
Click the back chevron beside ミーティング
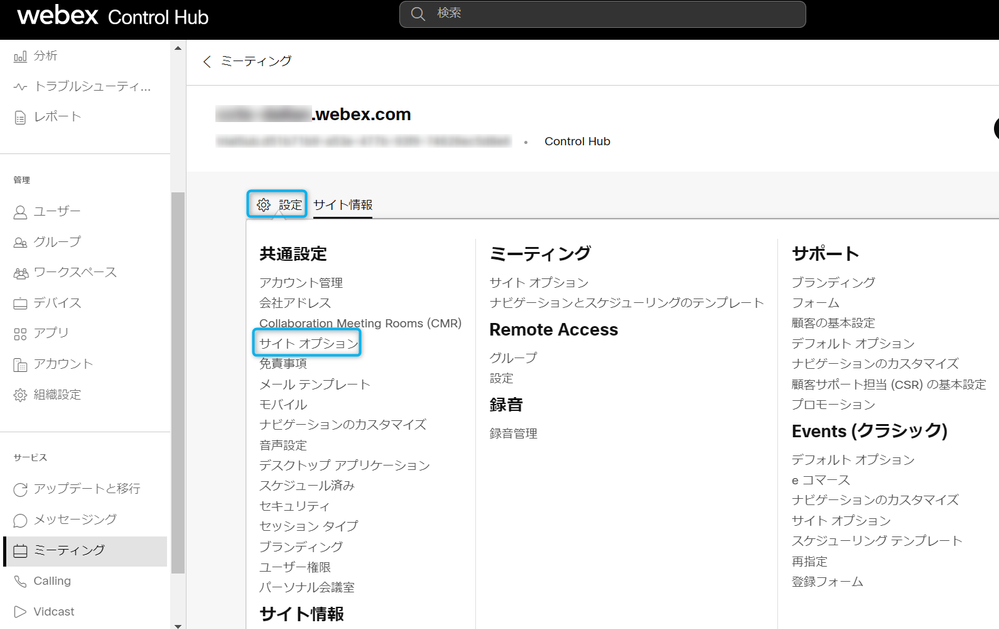click(x=206, y=61)
